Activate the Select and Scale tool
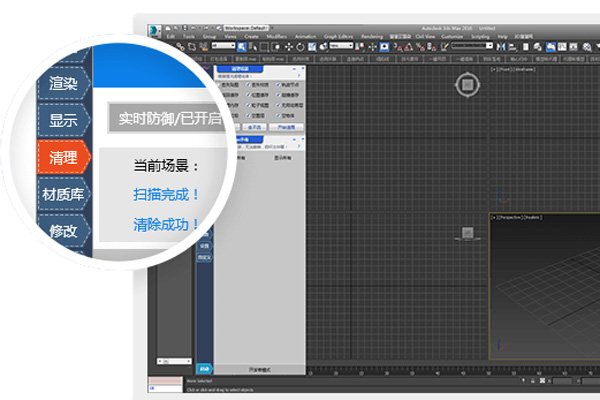Viewport: 600px width, 400px height. point(312,46)
